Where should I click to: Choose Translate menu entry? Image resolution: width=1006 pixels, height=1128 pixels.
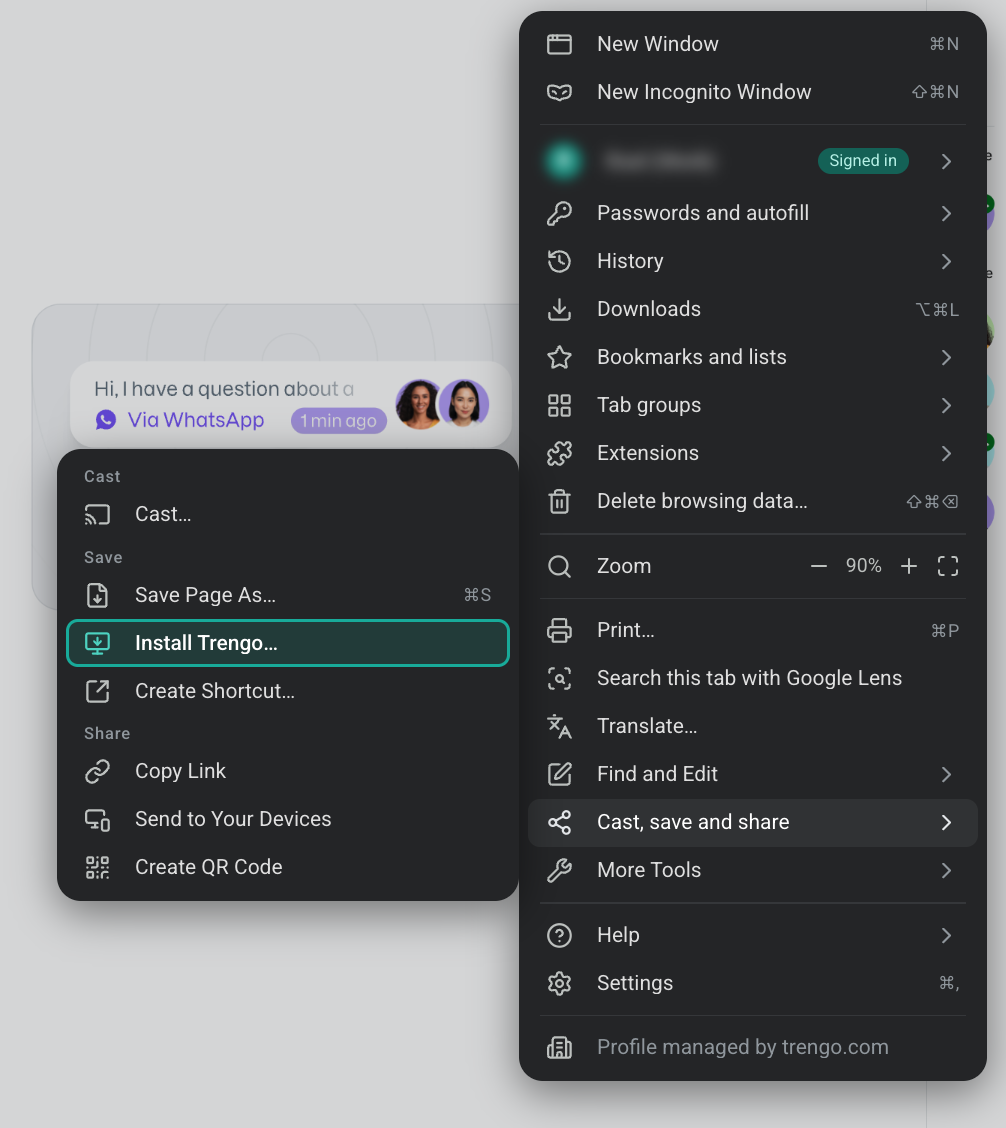tap(753, 727)
